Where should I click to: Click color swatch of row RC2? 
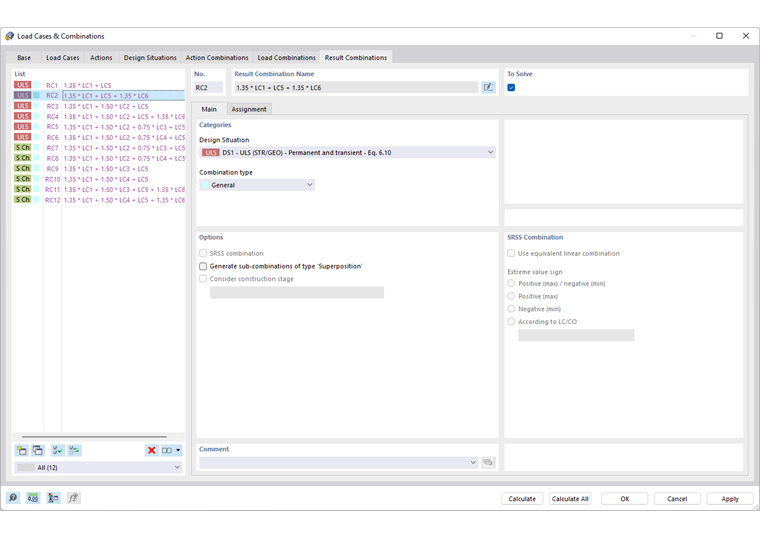coord(36,95)
